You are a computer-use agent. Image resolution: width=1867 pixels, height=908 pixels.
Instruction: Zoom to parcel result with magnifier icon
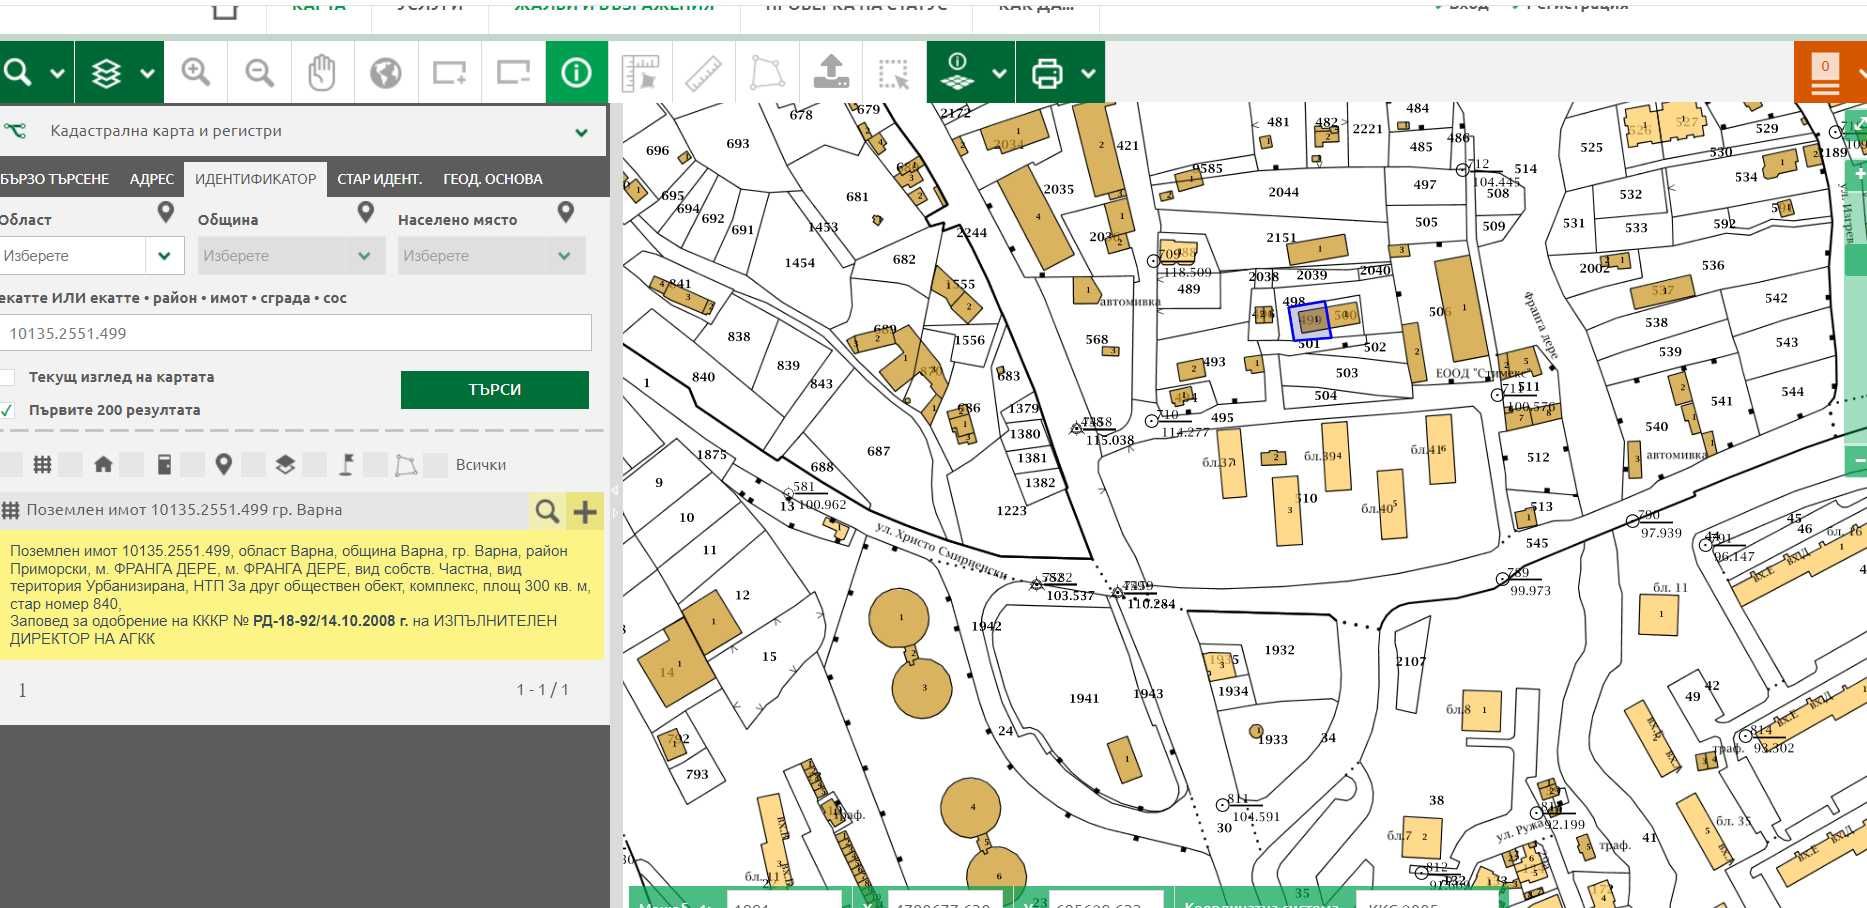pyautogui.click(x=547, y=511)
